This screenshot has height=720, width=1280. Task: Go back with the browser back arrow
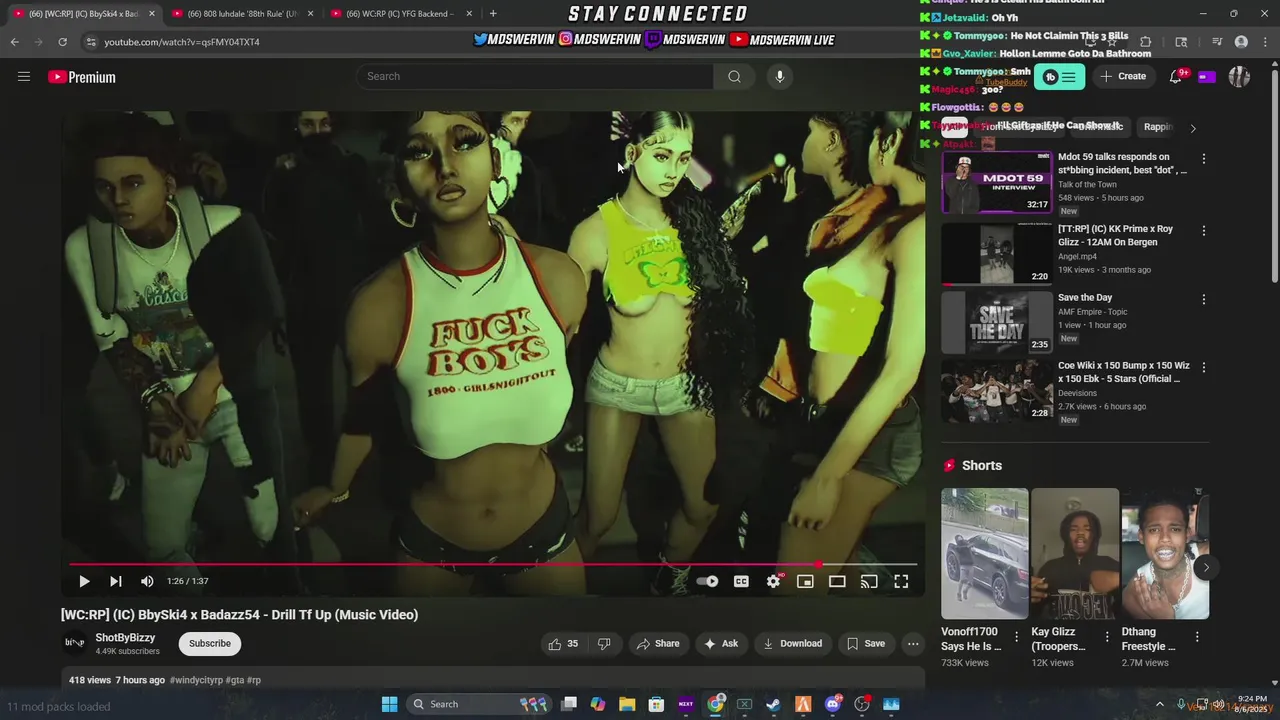(x=15, y=42)
